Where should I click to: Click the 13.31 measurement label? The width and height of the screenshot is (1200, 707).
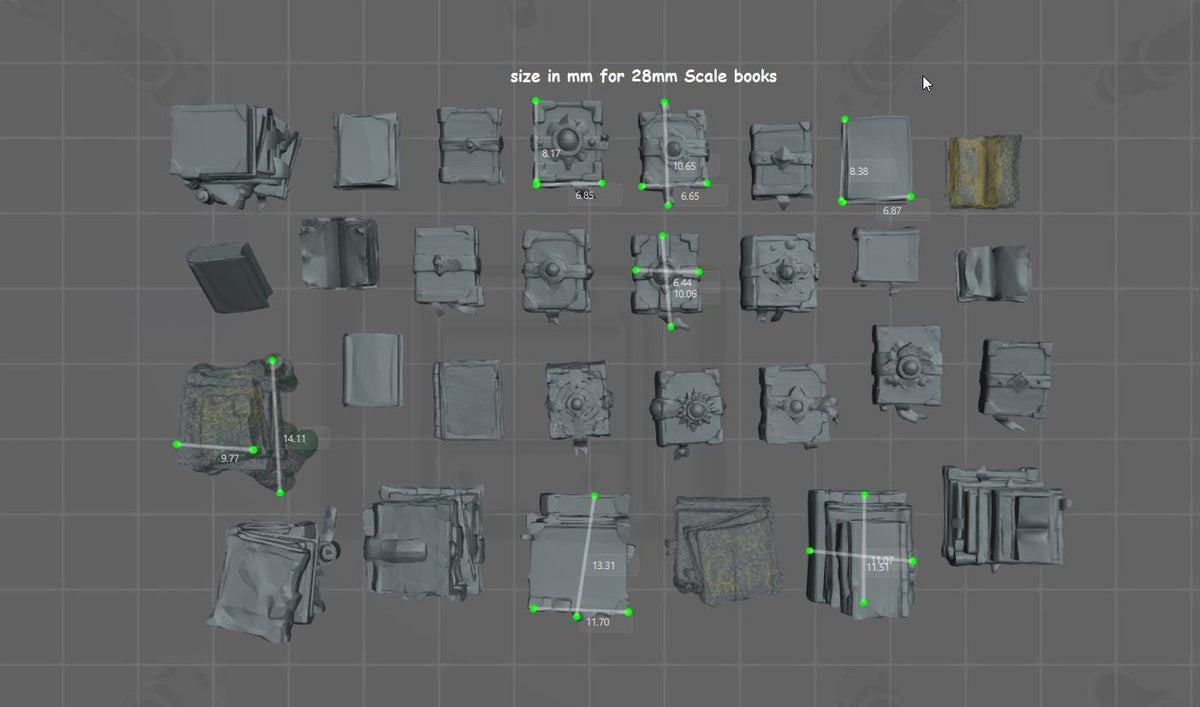(603, 566)
